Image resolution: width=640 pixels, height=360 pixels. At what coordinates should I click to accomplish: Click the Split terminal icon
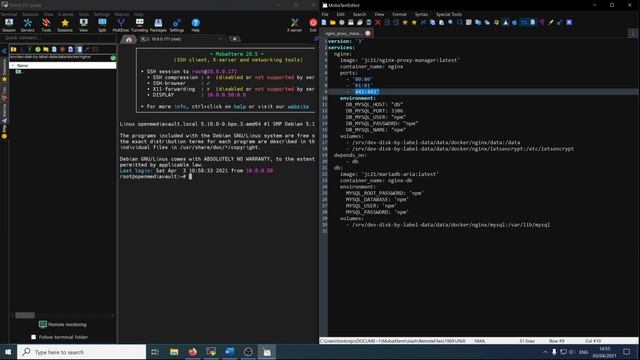click(x=102, y=24)
